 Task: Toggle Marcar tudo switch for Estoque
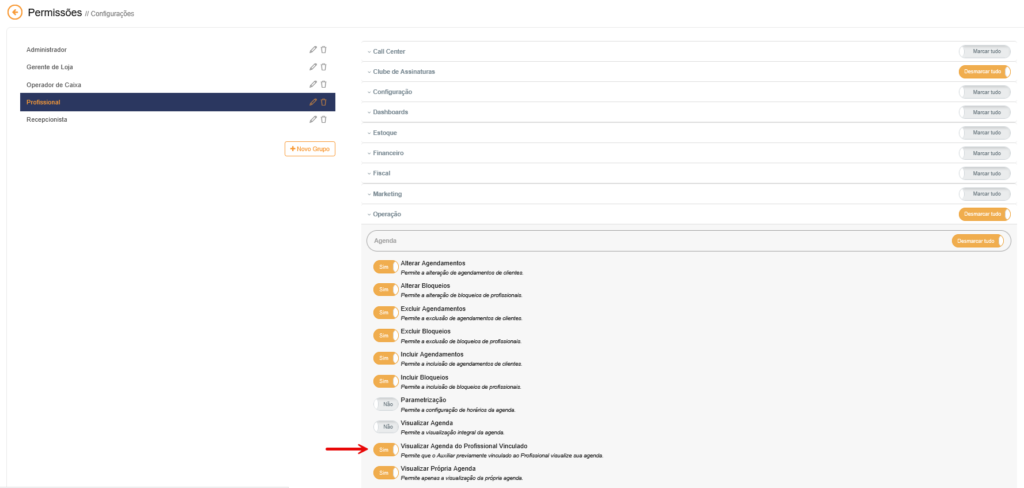984,133
